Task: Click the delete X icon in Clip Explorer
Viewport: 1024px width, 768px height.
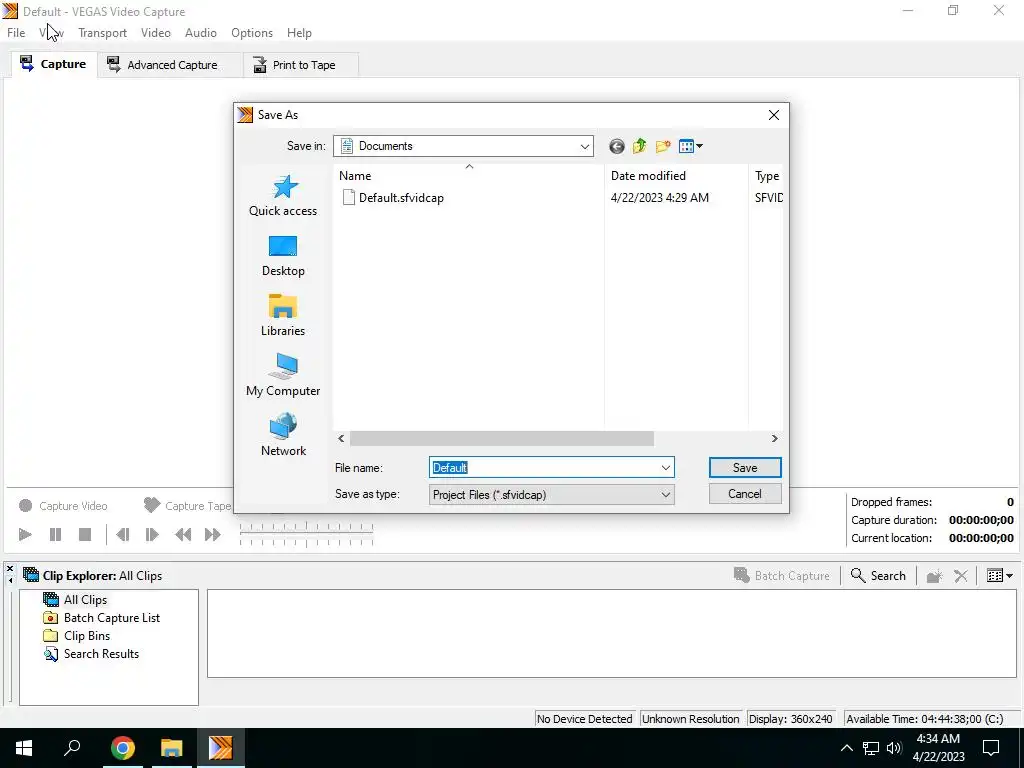Action: point(961,576)
